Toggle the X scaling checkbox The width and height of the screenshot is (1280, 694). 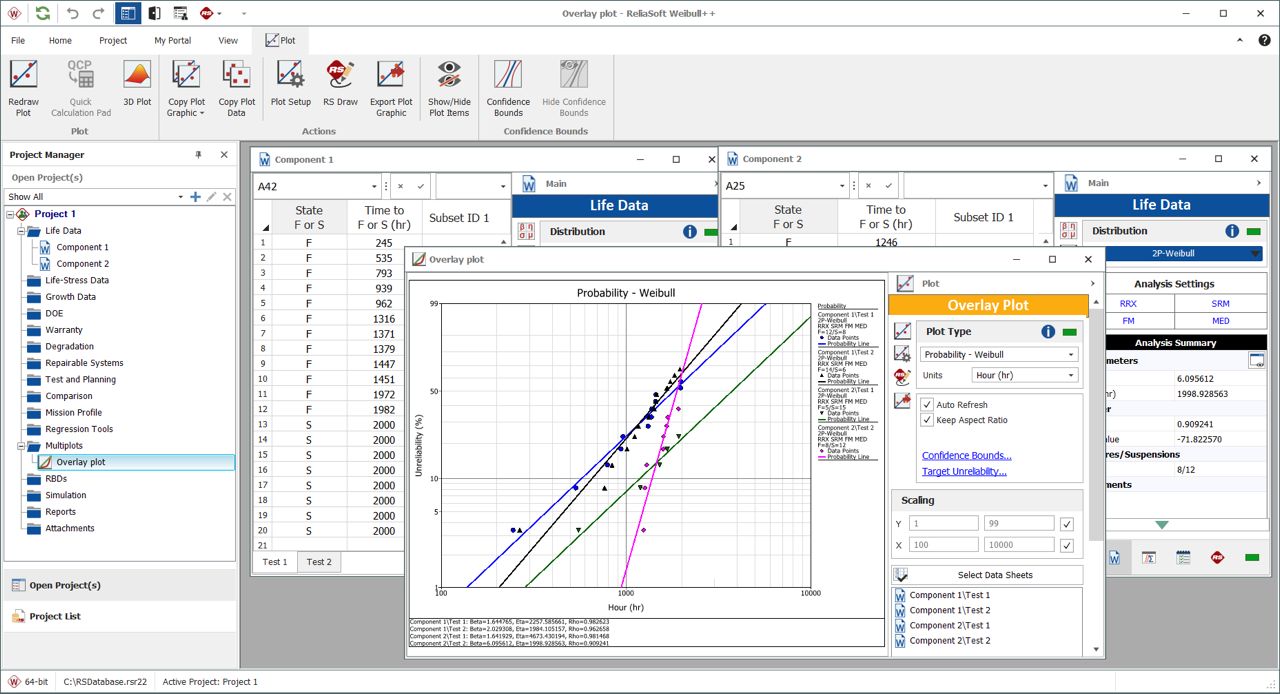coord(1067,545)
